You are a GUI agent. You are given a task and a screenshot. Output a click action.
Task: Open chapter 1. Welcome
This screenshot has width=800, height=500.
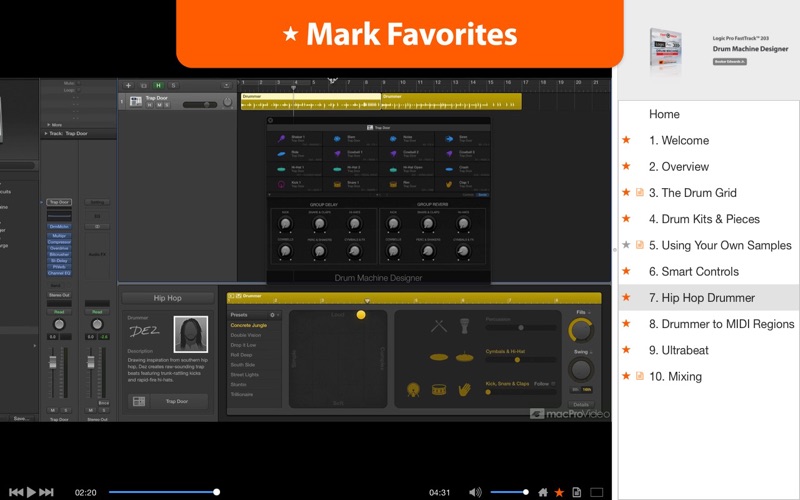pos(679,140)
